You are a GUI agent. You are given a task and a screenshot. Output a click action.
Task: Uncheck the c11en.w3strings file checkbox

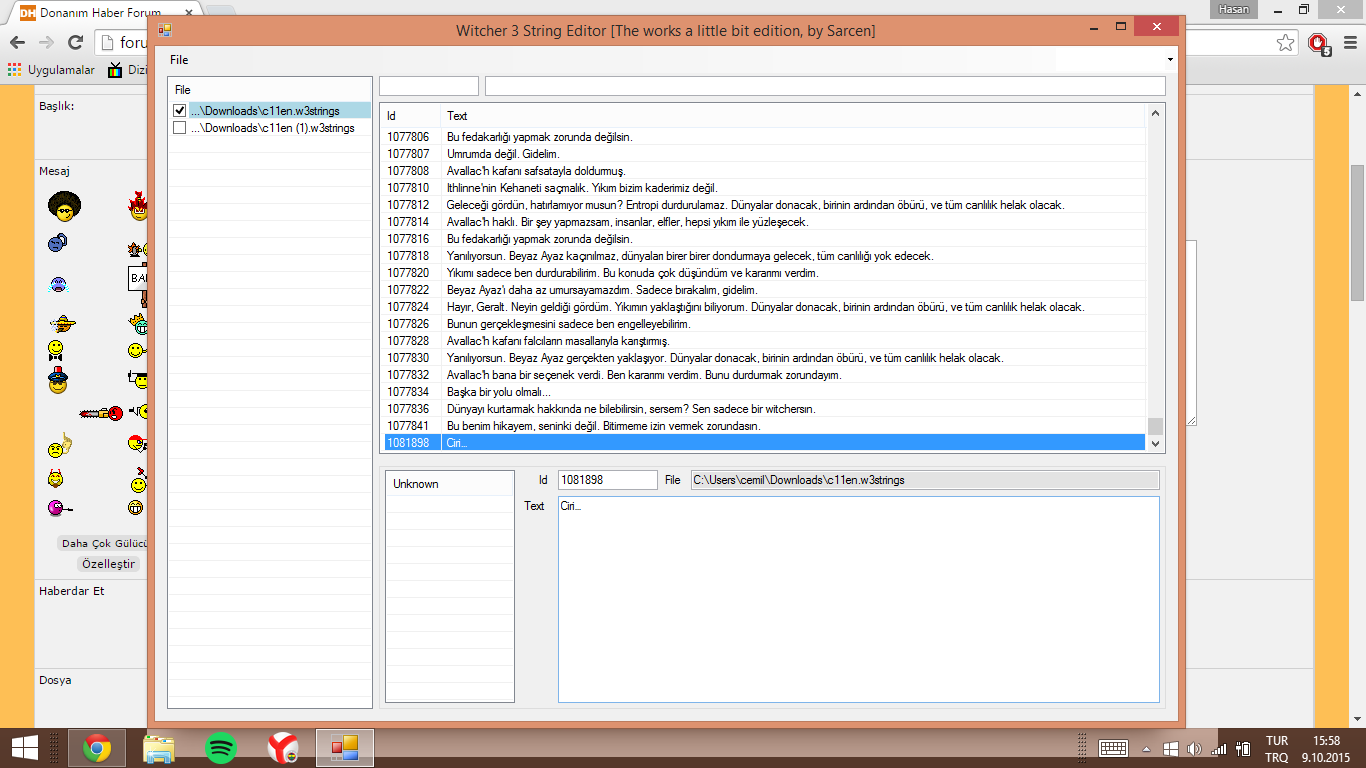[180, 111]
